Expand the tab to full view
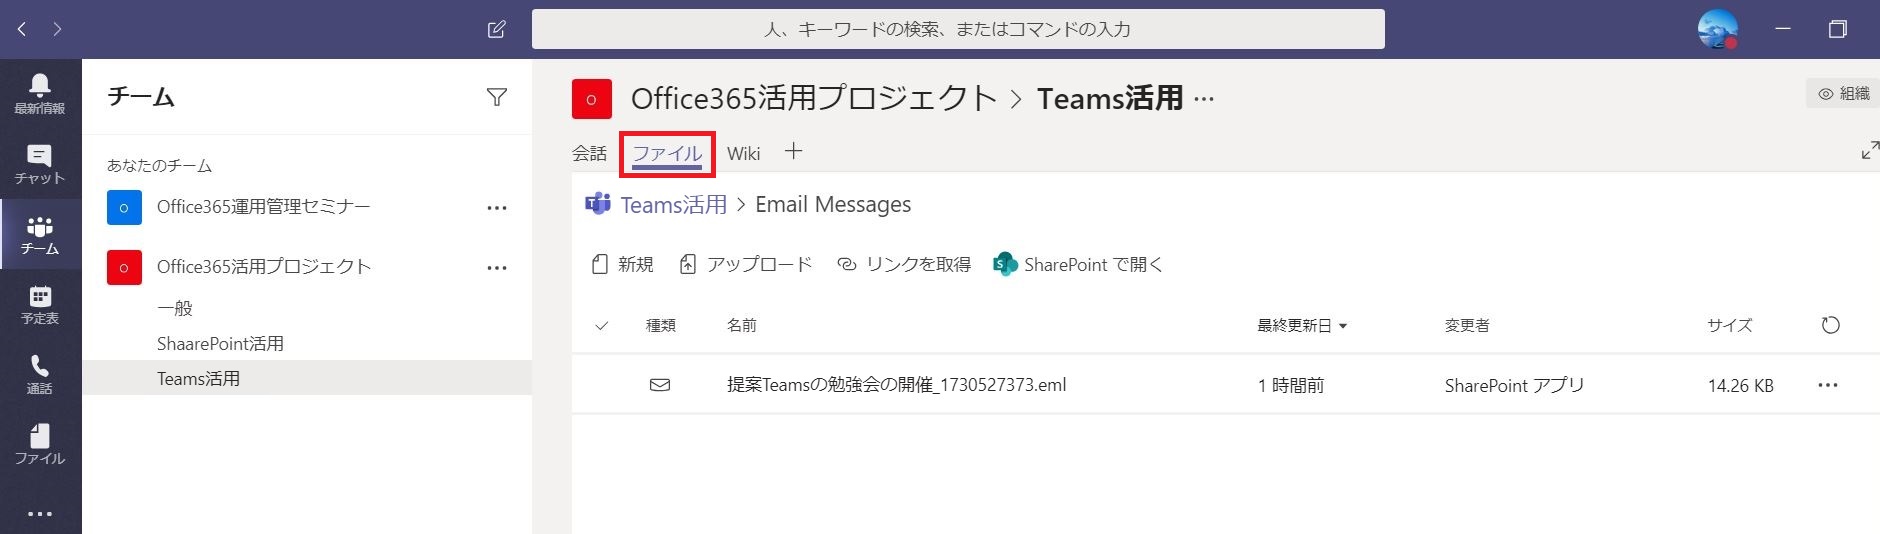The image size is (1880, 534). 1869,150
